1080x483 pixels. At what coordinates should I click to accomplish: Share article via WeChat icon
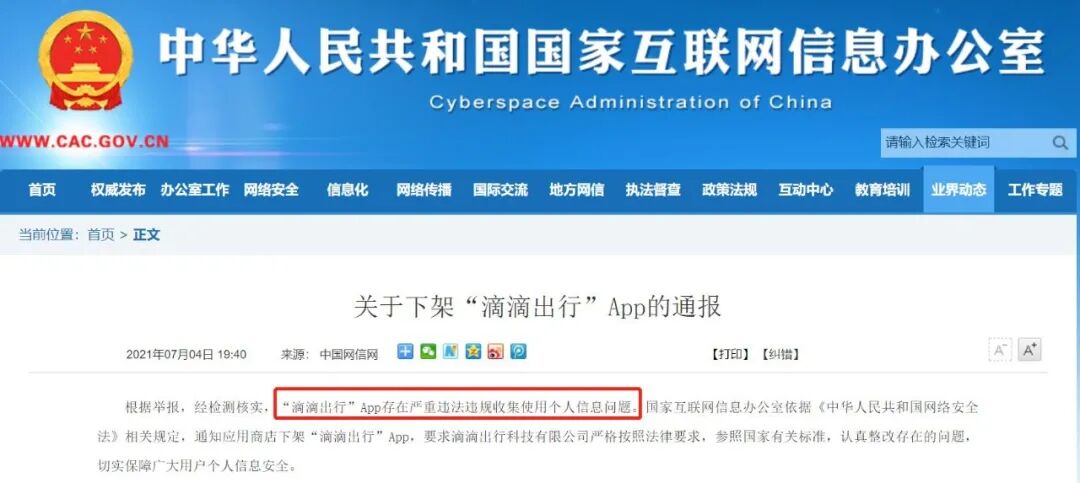coord(428,352)
